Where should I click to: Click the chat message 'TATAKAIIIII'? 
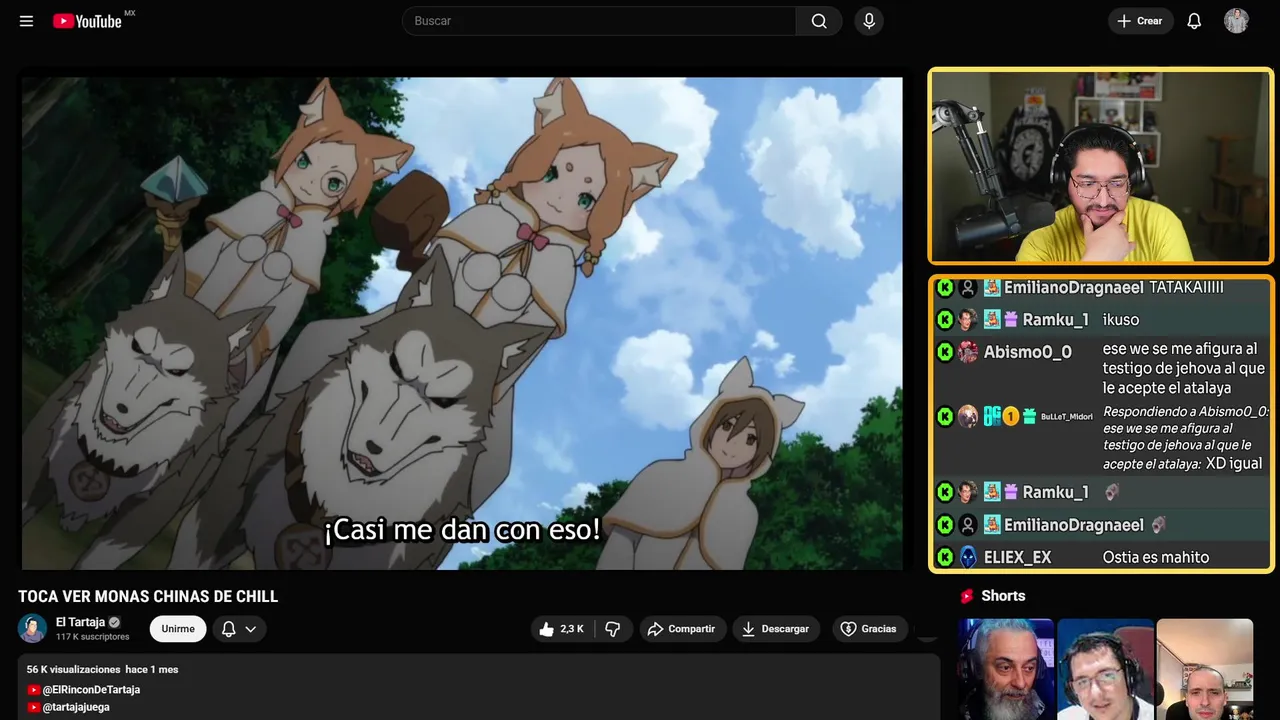coord(1187,288)
